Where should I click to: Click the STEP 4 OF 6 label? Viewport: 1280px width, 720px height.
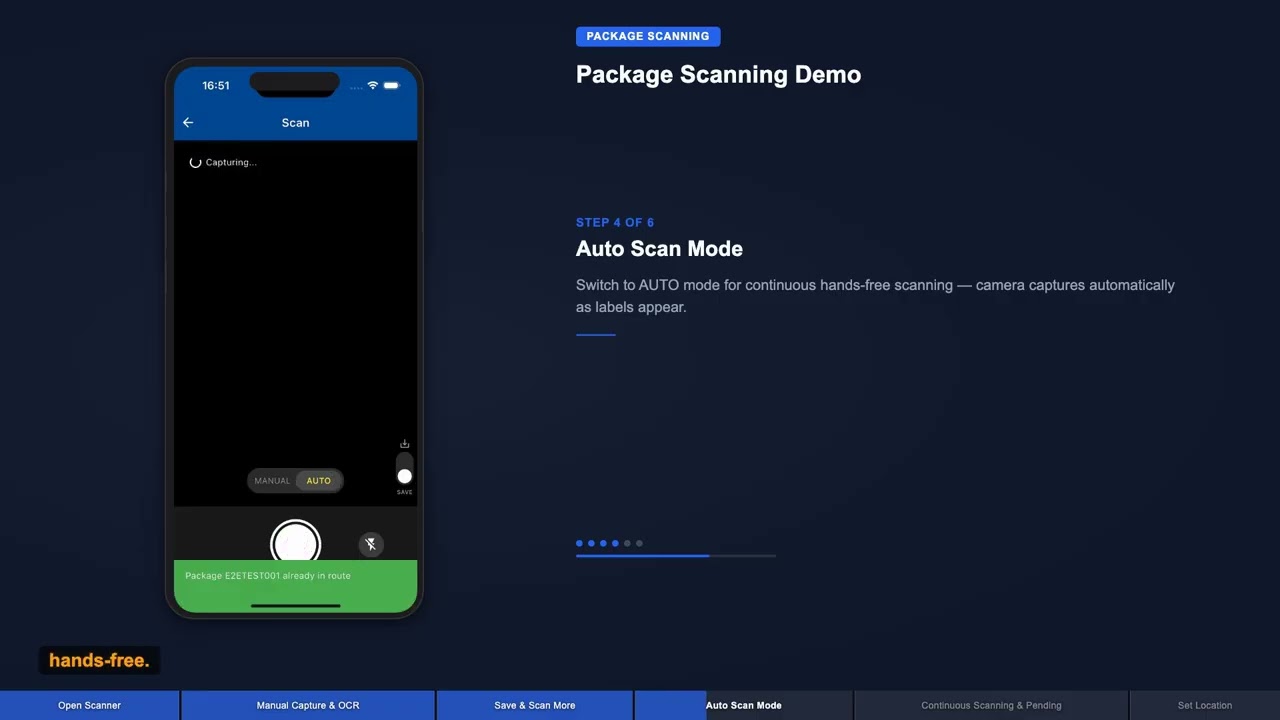[x=615, y=222]
